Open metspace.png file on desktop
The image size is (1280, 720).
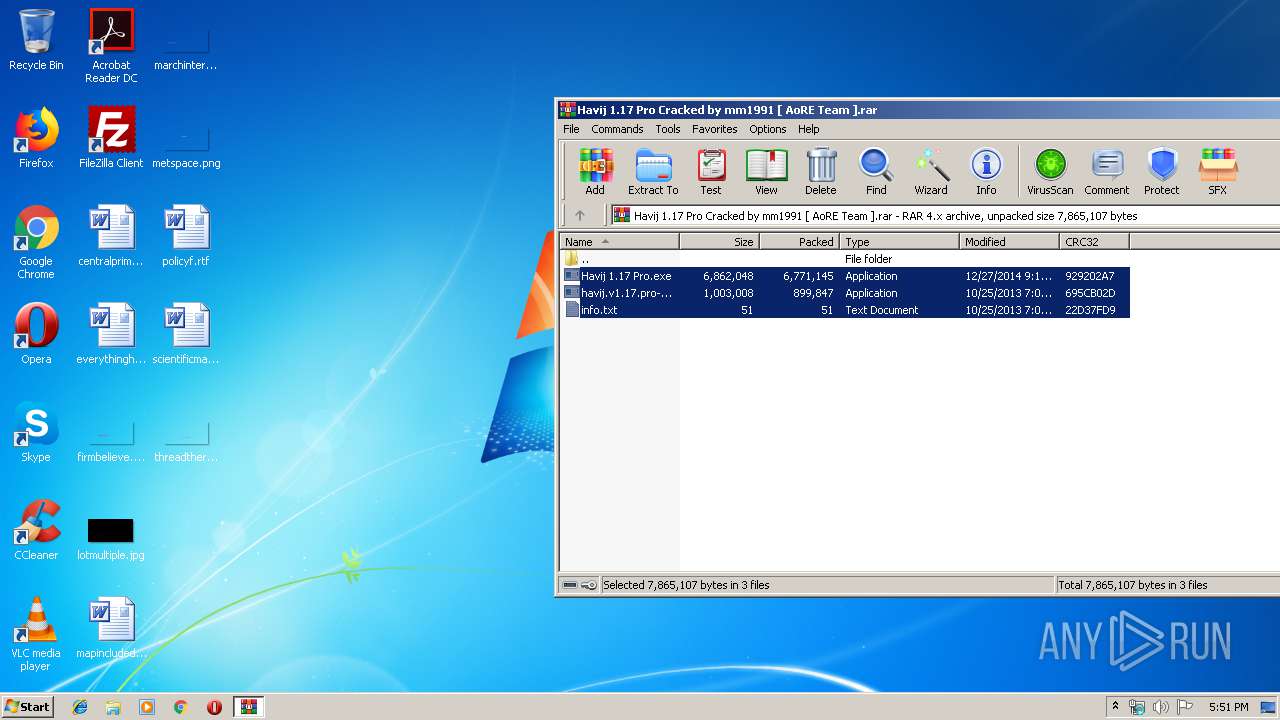[186, 145]
